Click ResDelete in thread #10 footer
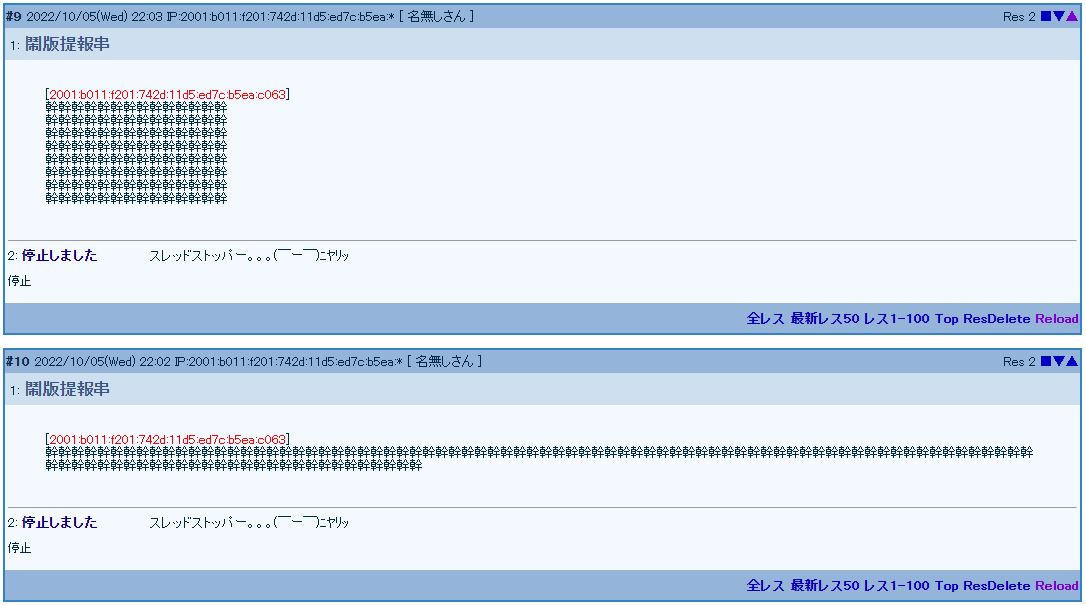Screen dimensions: 1086x605 996,586
